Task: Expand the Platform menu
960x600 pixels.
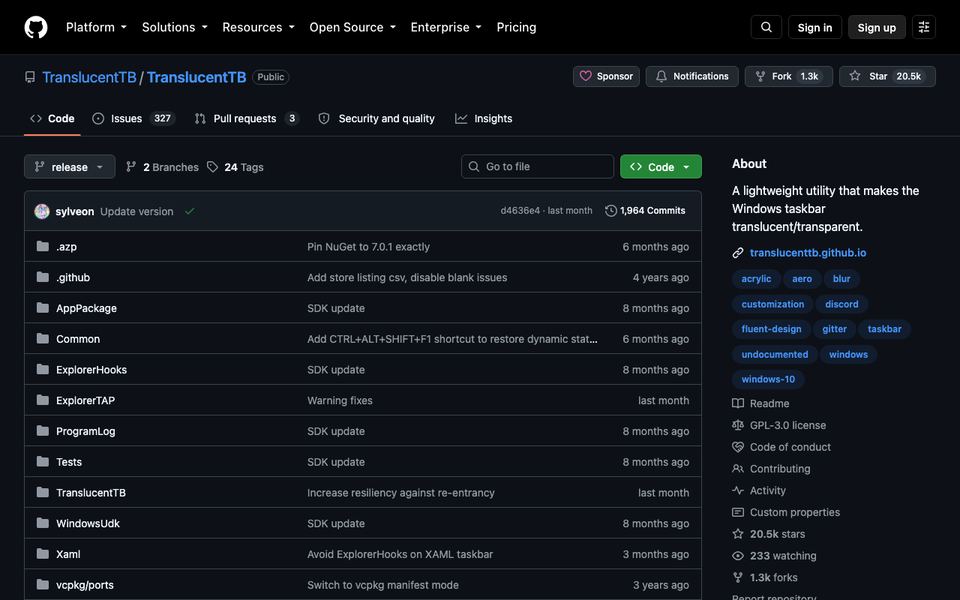Action: click(96, 27)
